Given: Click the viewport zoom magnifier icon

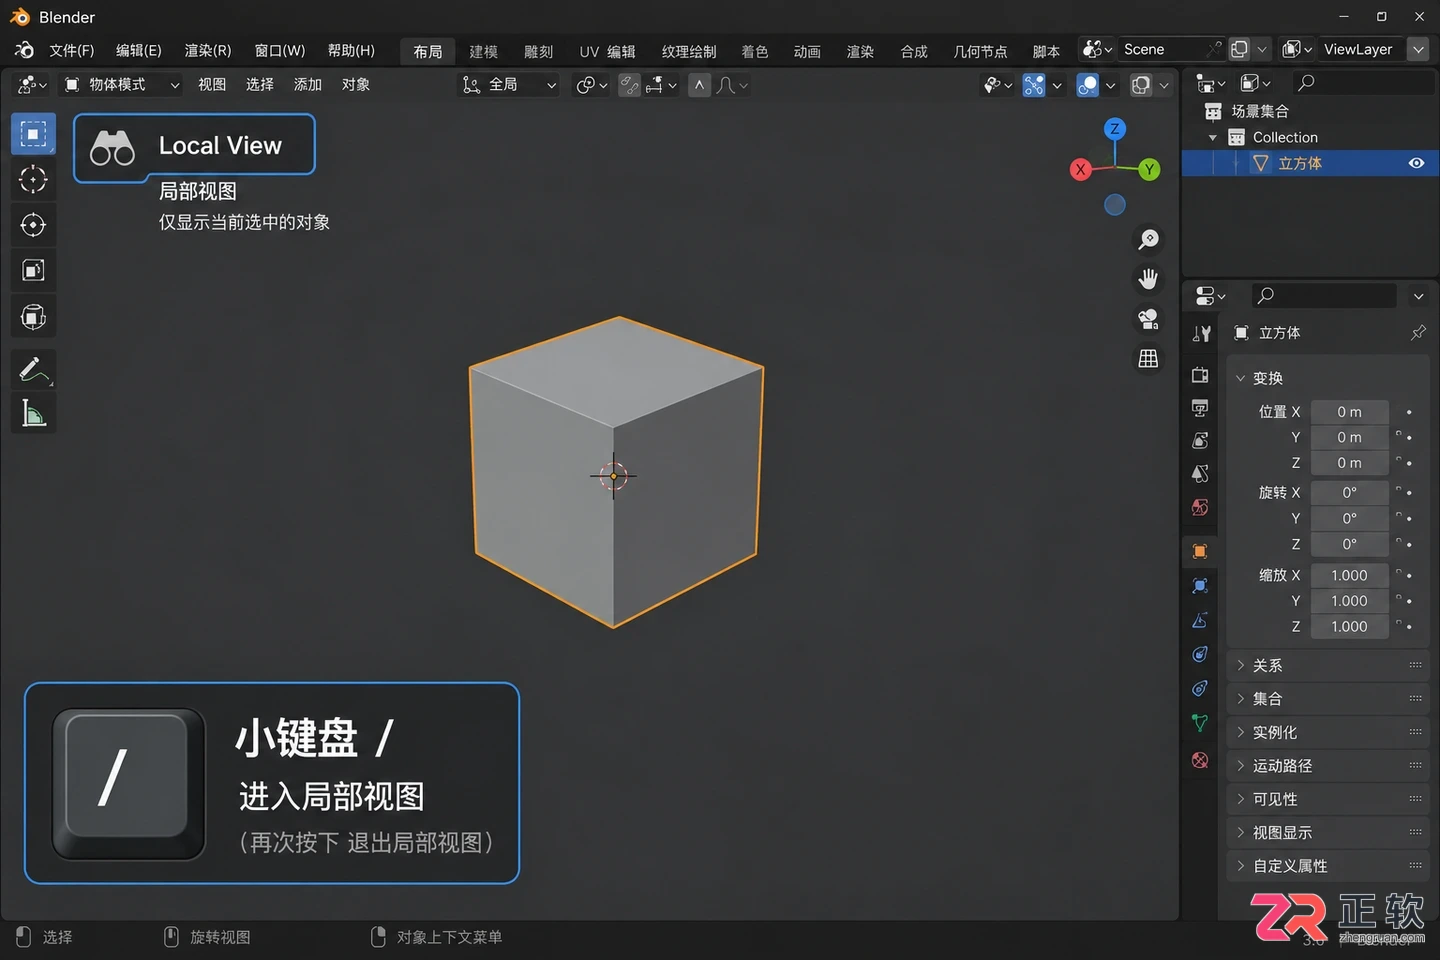Looking at the screenshot, I should click(x=1148, y=240).
